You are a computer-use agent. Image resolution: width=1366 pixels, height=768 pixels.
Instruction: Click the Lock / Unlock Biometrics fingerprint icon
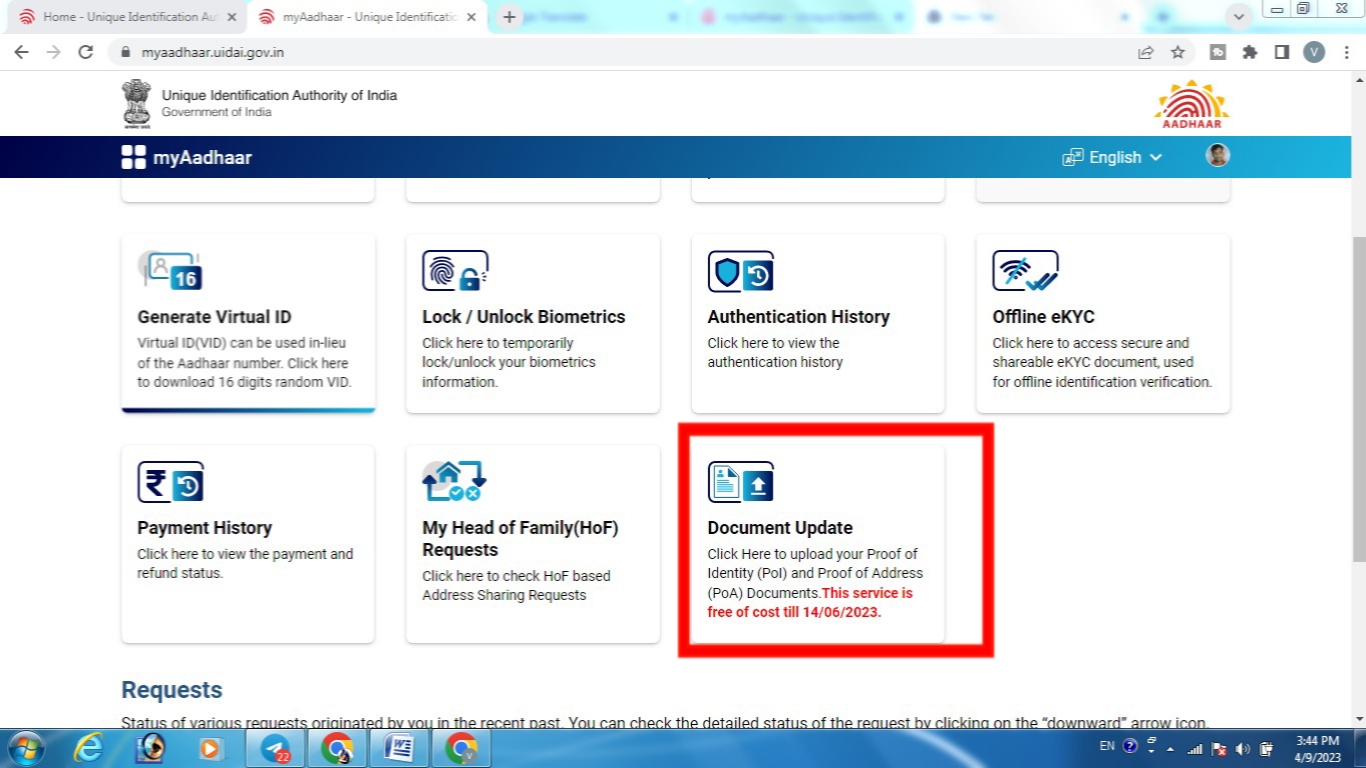tap(455, 271)
